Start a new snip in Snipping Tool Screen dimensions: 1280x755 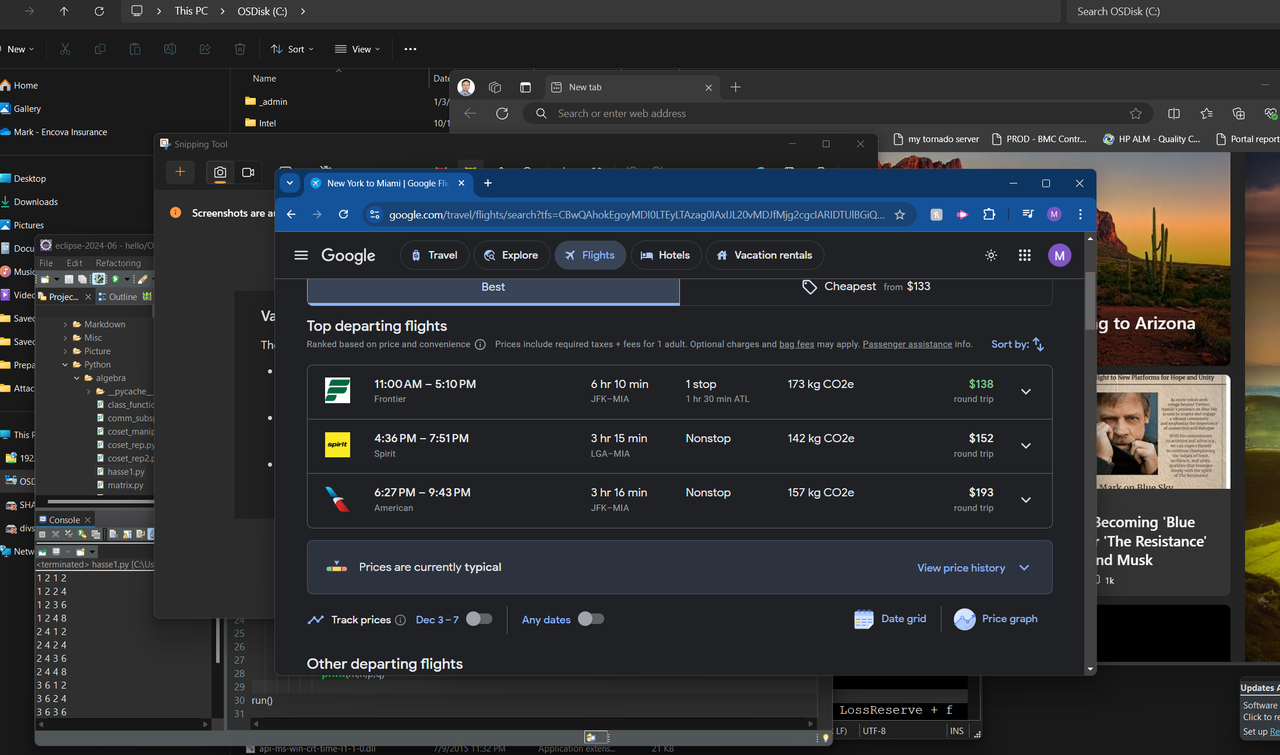coord(180,172)
